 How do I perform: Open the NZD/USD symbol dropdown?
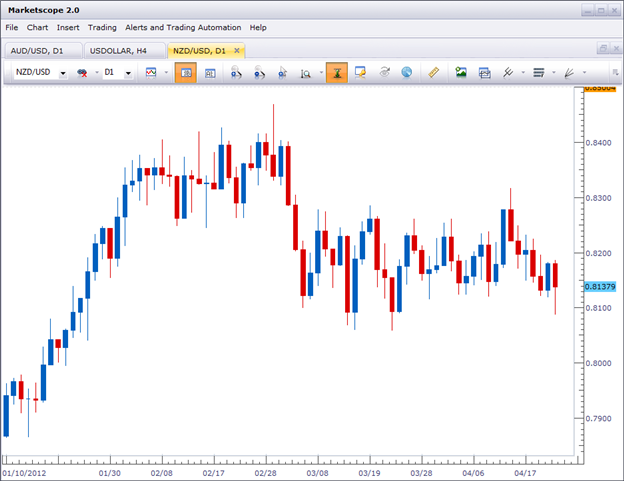[63, 73]
